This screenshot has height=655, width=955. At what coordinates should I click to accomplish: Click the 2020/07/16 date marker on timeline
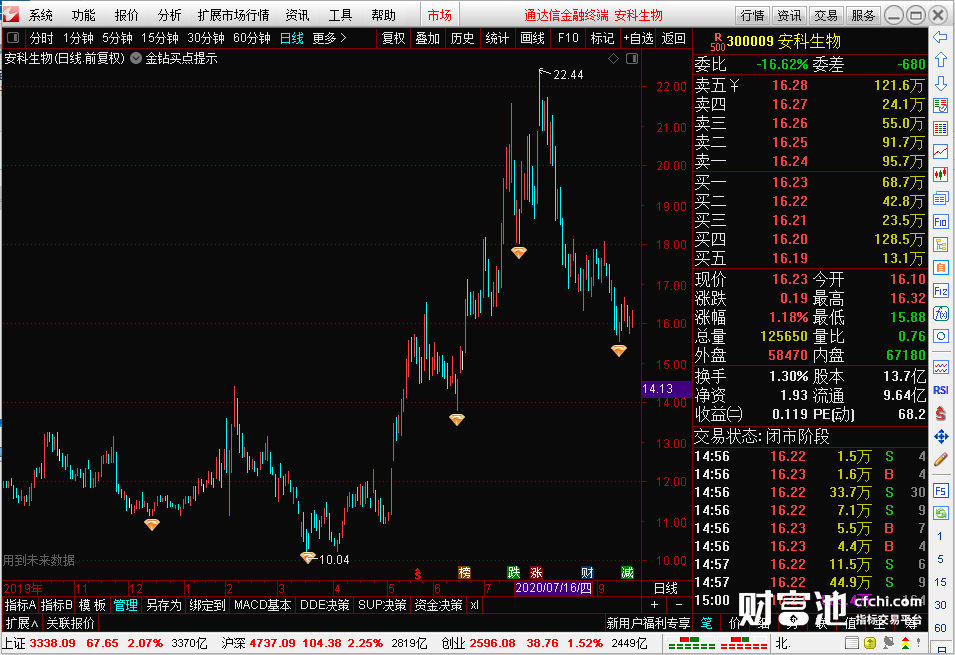(553, 589)
